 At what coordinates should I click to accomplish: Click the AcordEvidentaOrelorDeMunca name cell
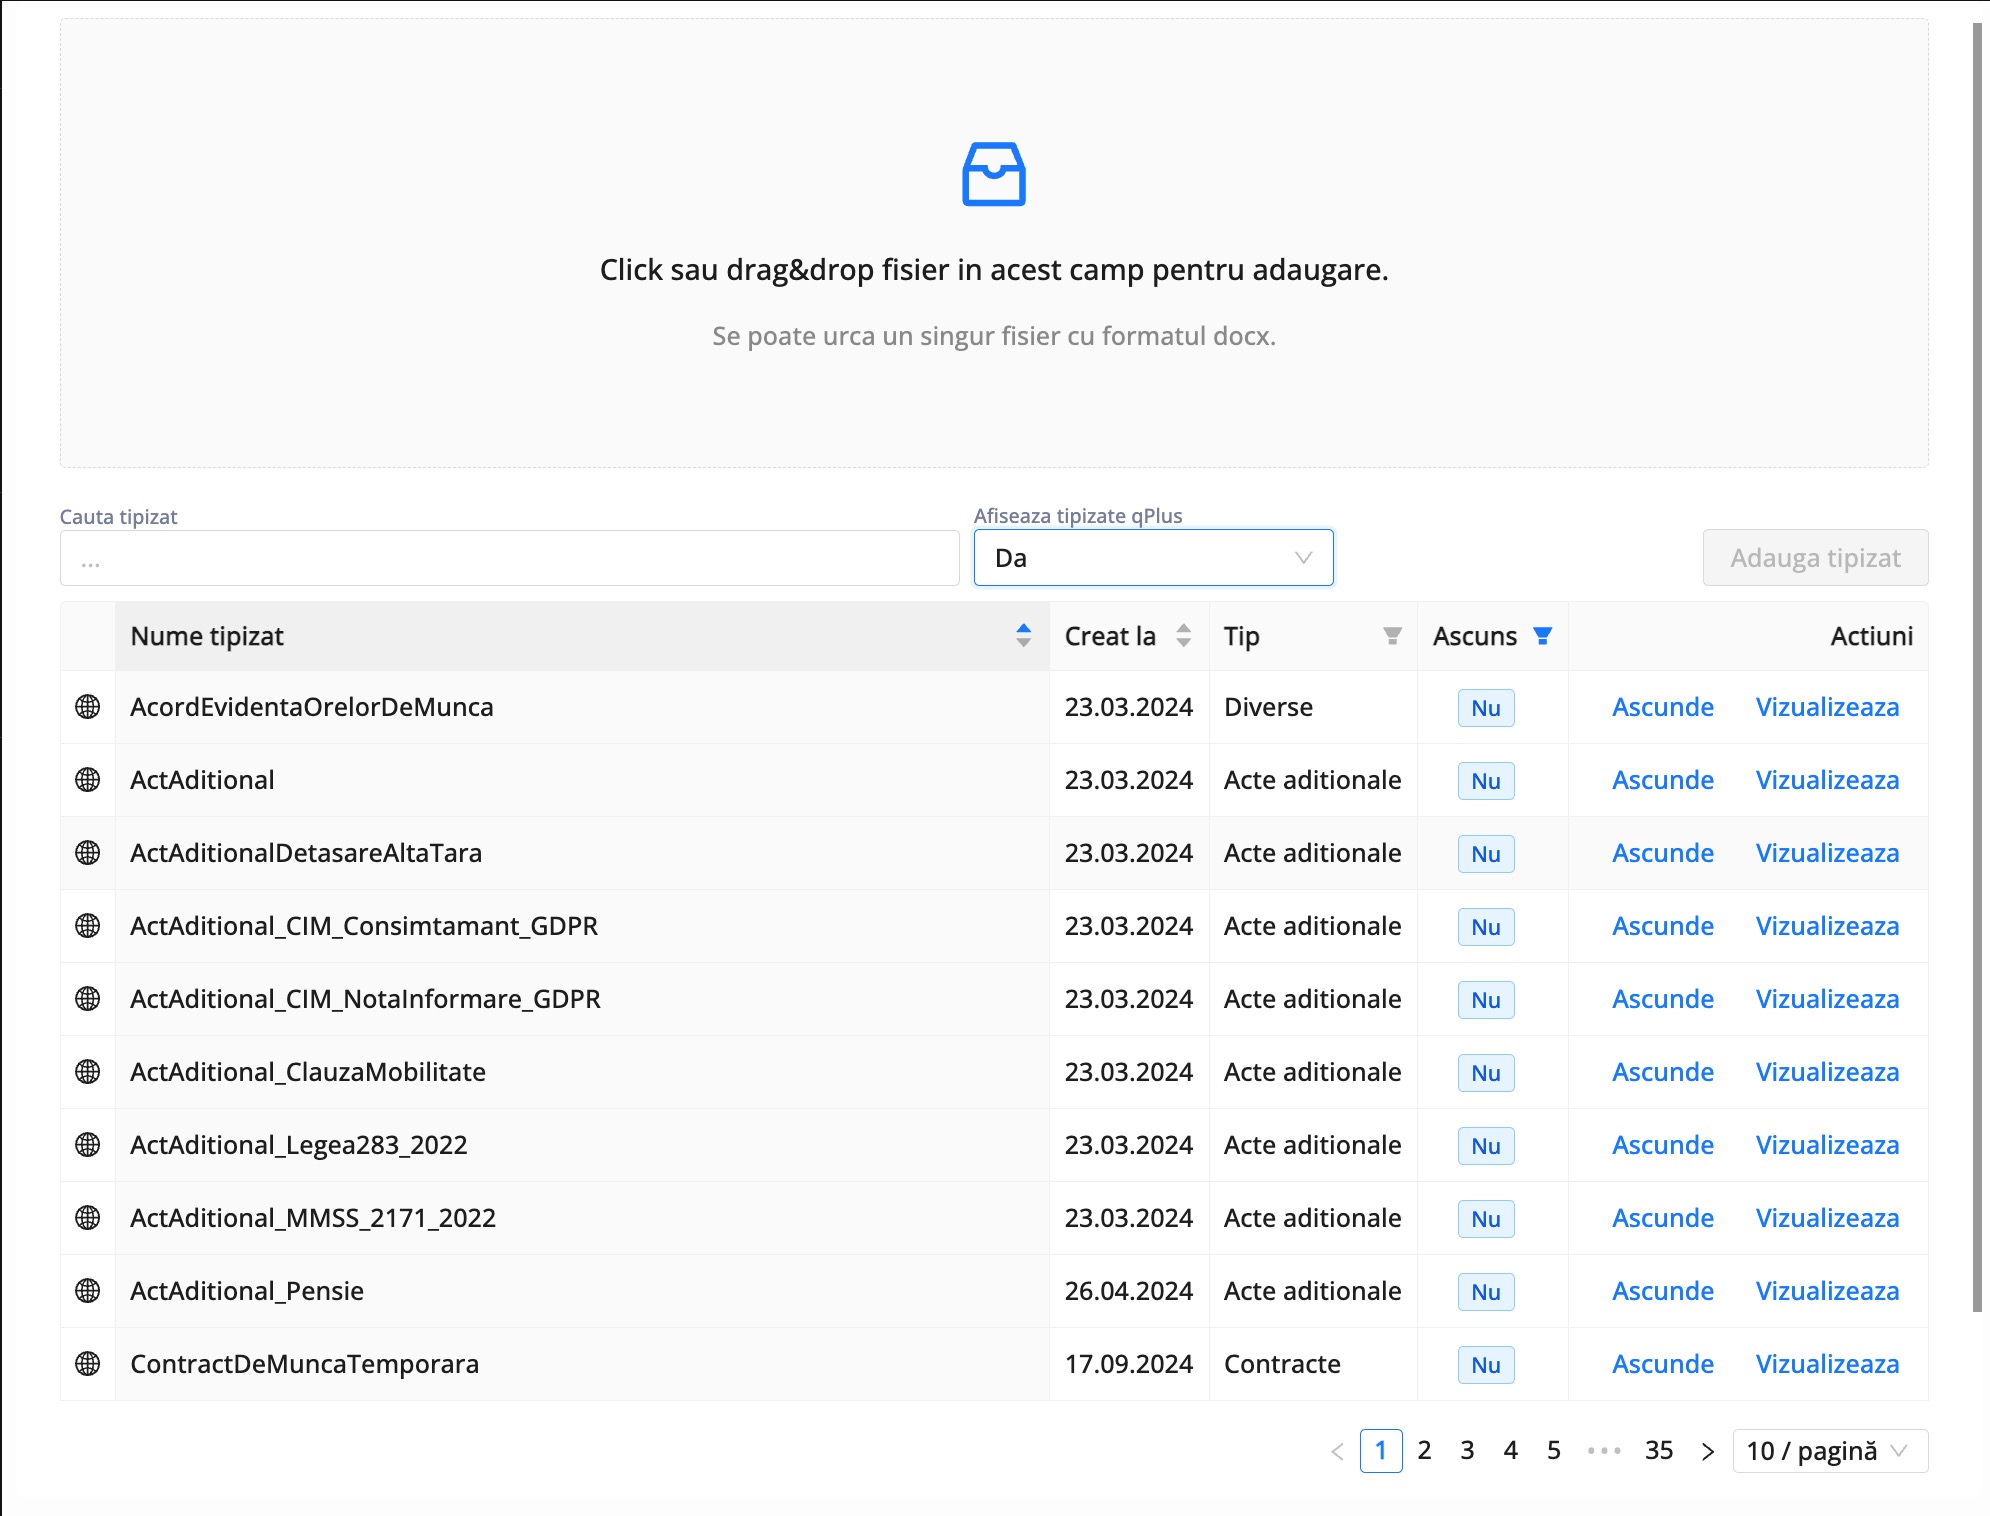pyautogui.click(x=582, y=707)
